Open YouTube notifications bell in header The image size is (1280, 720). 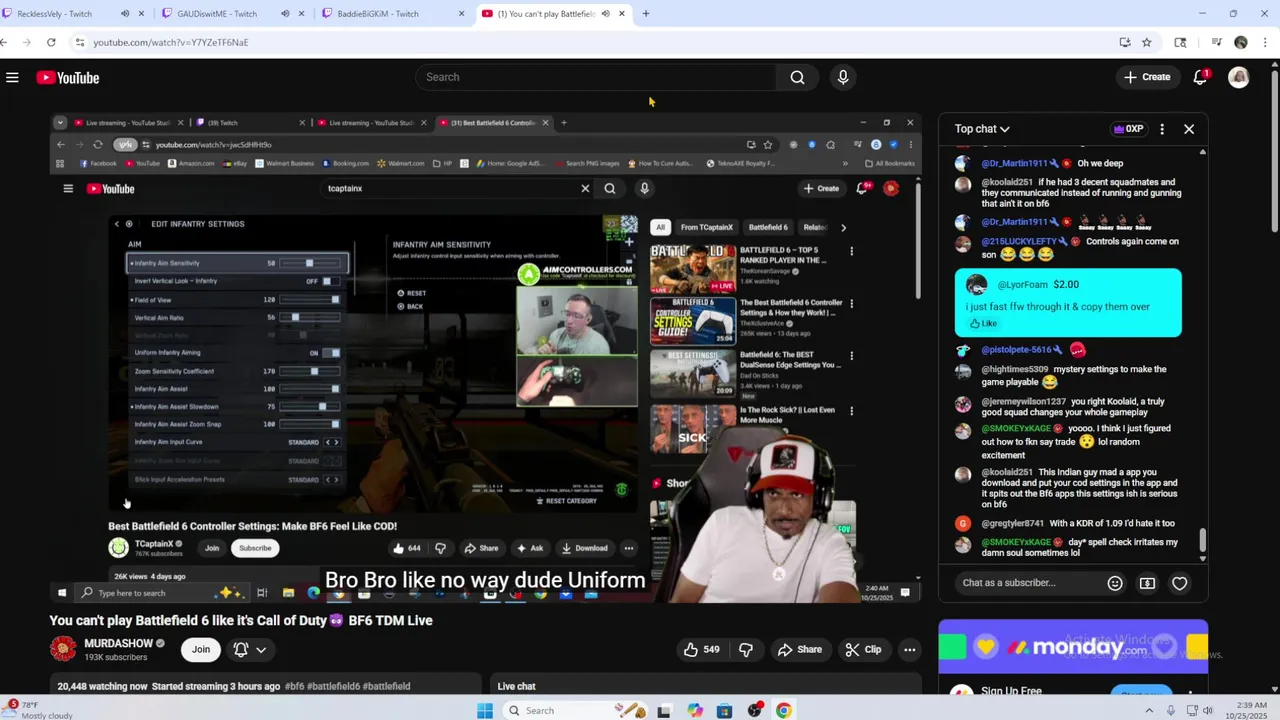pyautogui.click(x=1200, y=77)
